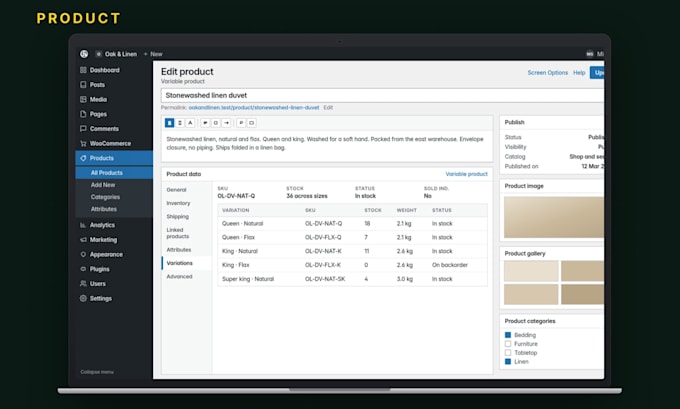Click into the product description text area

[327, 146]
